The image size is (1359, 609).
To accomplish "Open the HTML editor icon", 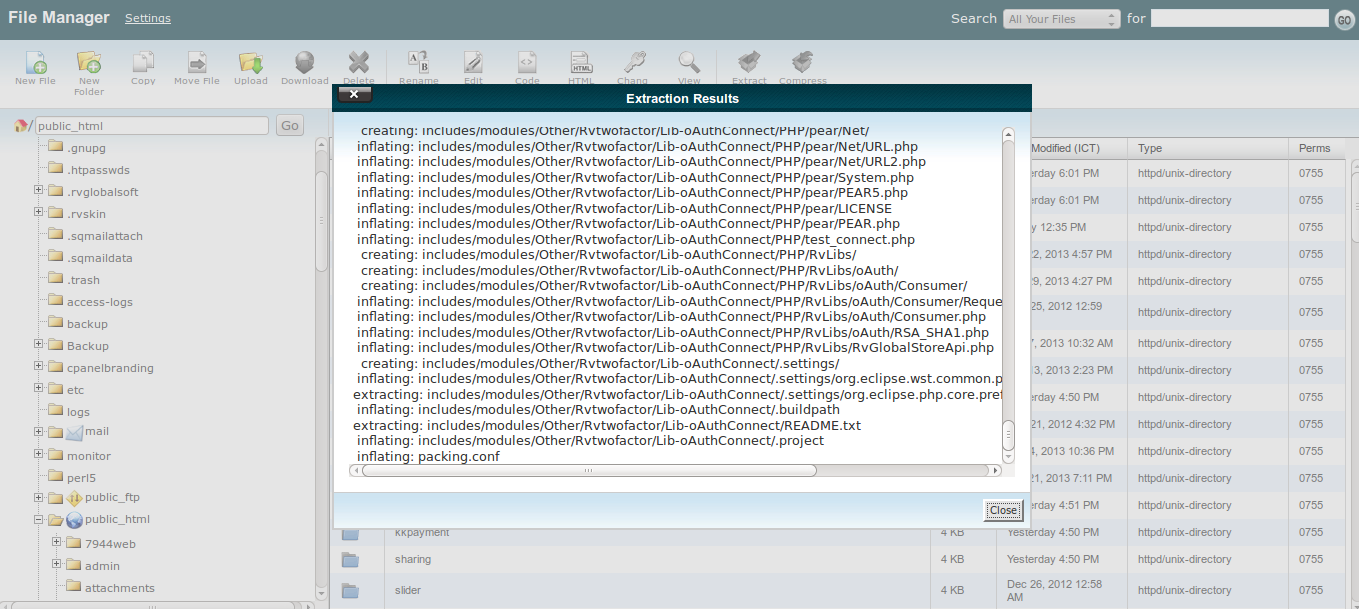I will click(581, 63).
